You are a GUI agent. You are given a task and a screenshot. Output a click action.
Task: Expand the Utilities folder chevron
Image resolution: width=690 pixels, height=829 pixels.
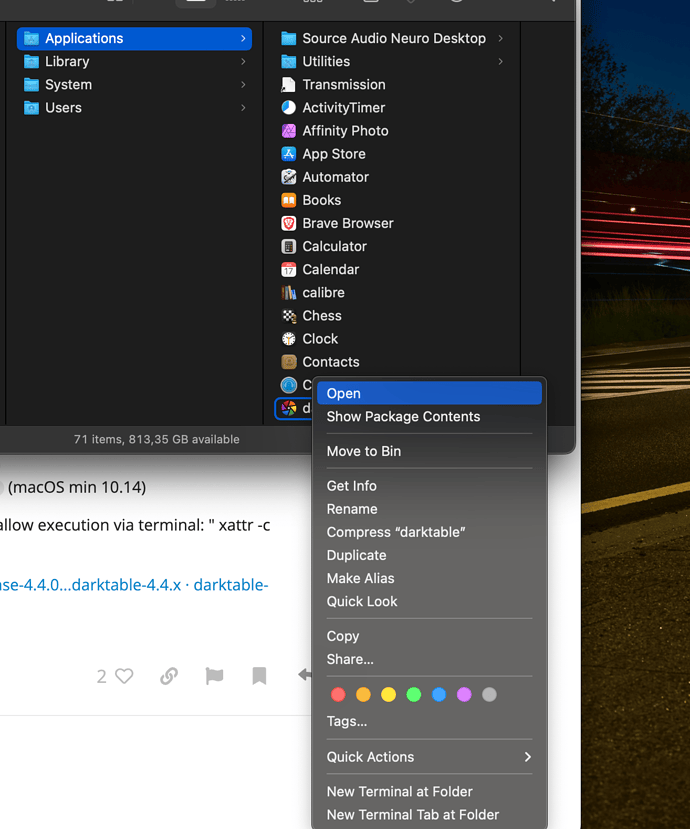(x=500, y=62)
